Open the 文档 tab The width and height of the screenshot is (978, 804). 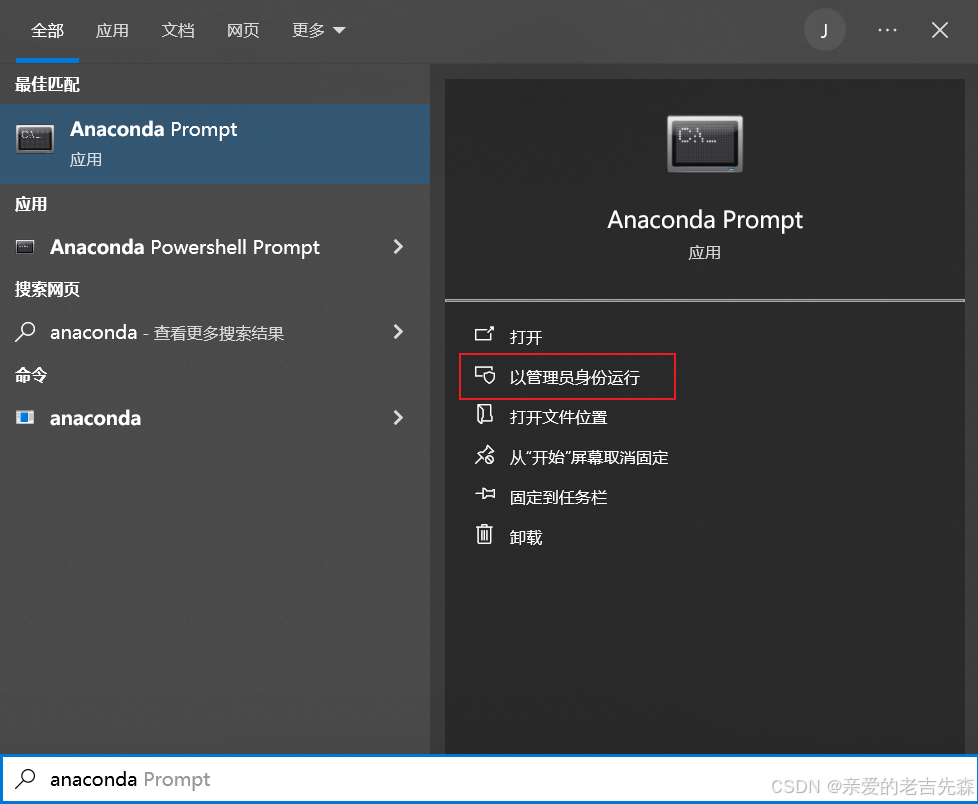[178, 30]
